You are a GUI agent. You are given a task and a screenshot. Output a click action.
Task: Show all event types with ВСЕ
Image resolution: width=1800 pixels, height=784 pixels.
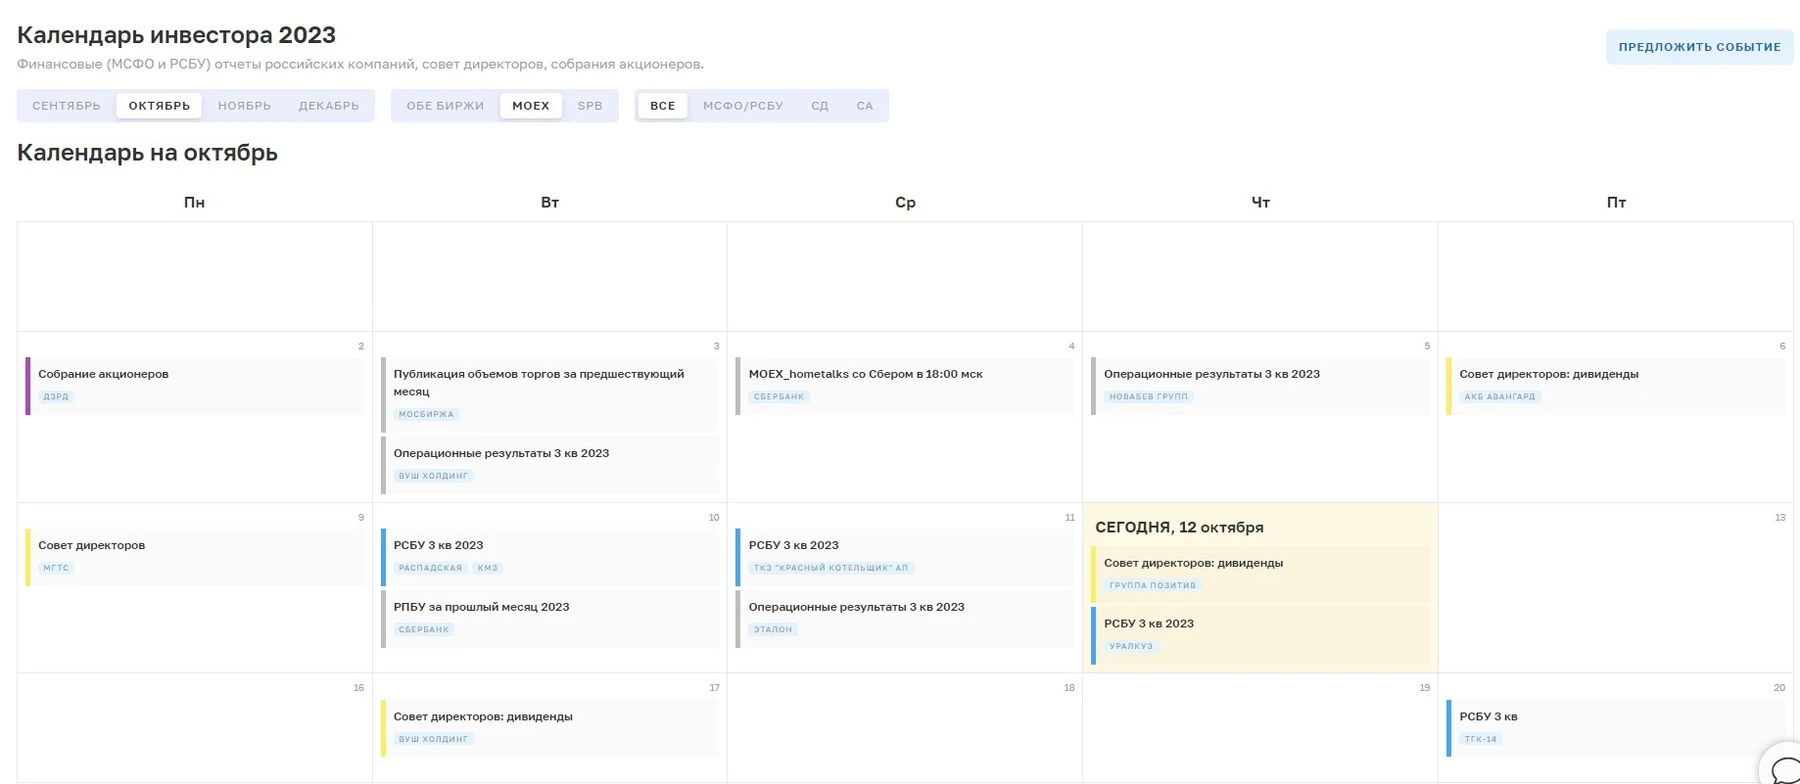coord(663,106)
